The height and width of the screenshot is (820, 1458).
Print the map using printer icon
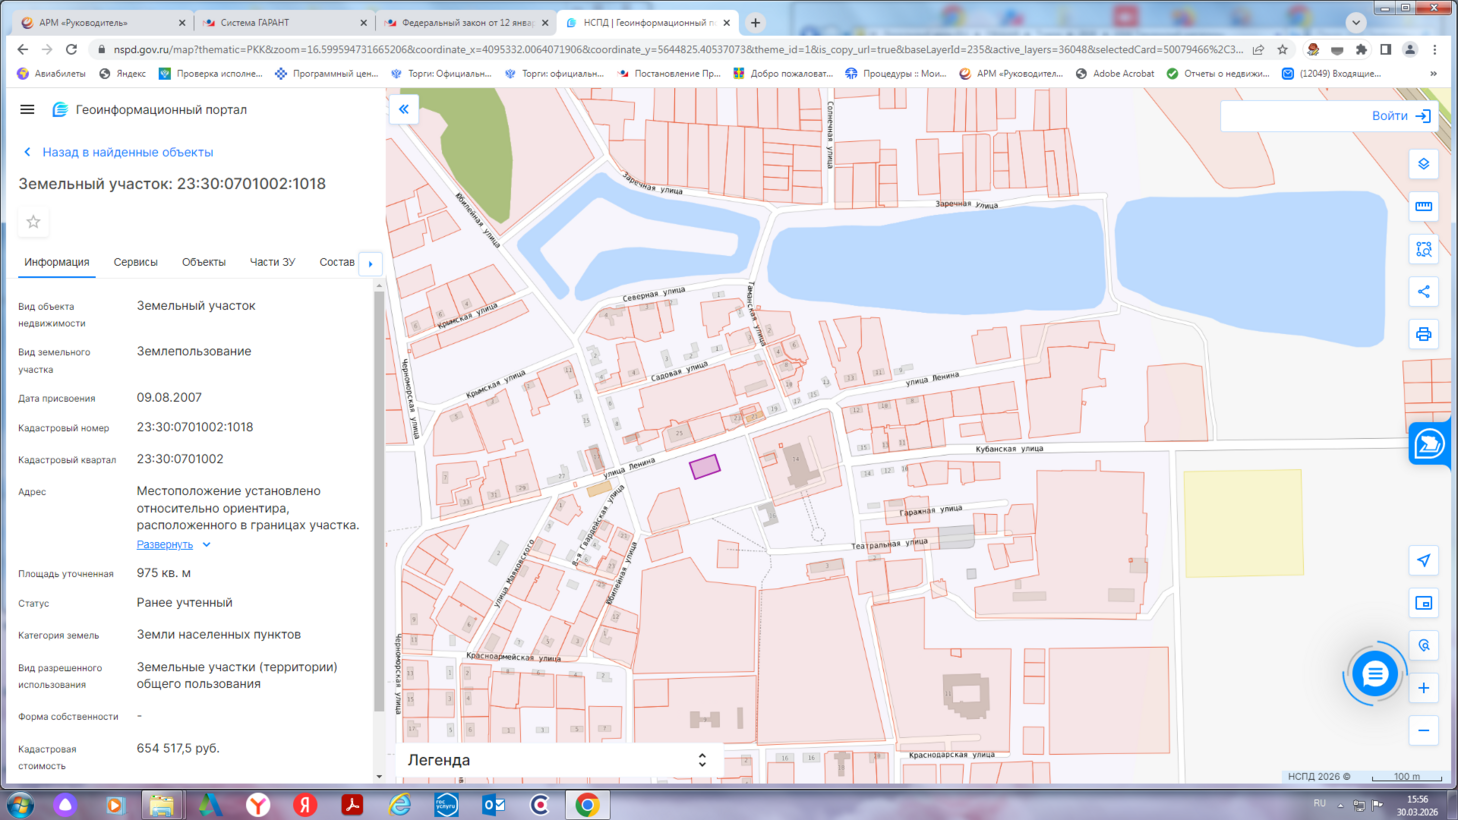[x=1423, y=334]
